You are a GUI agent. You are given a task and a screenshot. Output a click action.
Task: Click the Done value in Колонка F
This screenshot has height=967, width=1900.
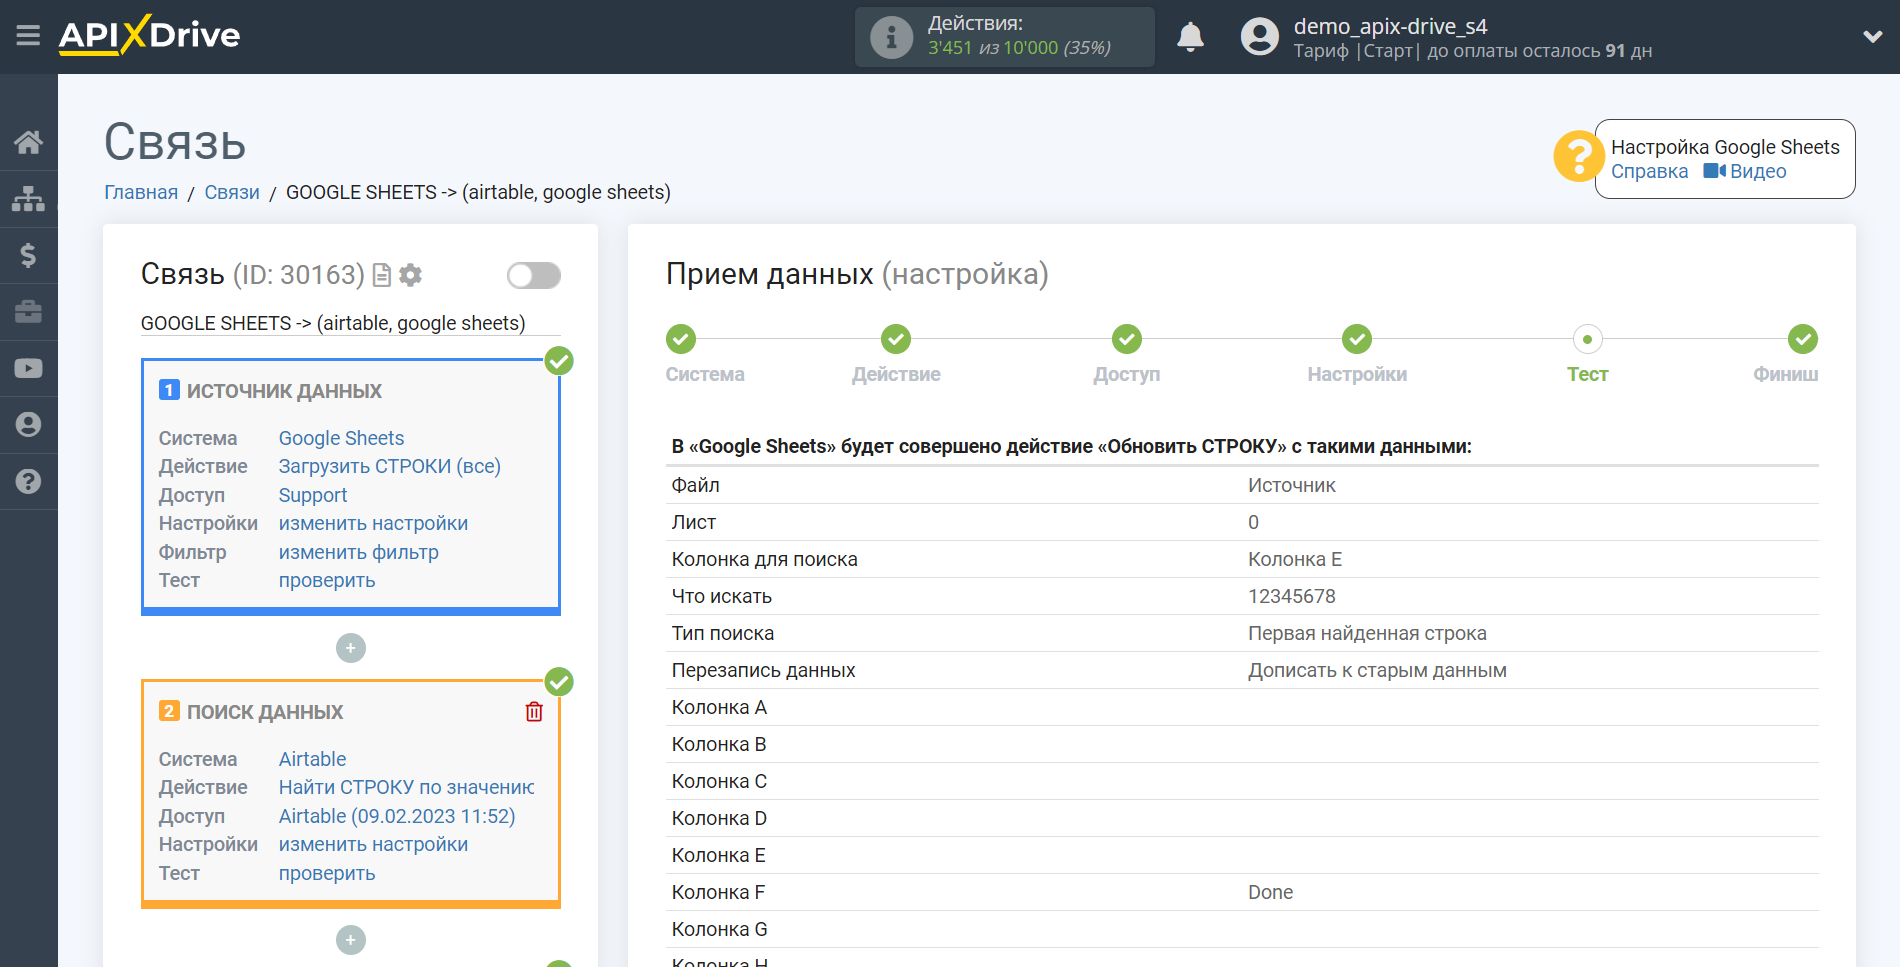tap(1270, 892)
